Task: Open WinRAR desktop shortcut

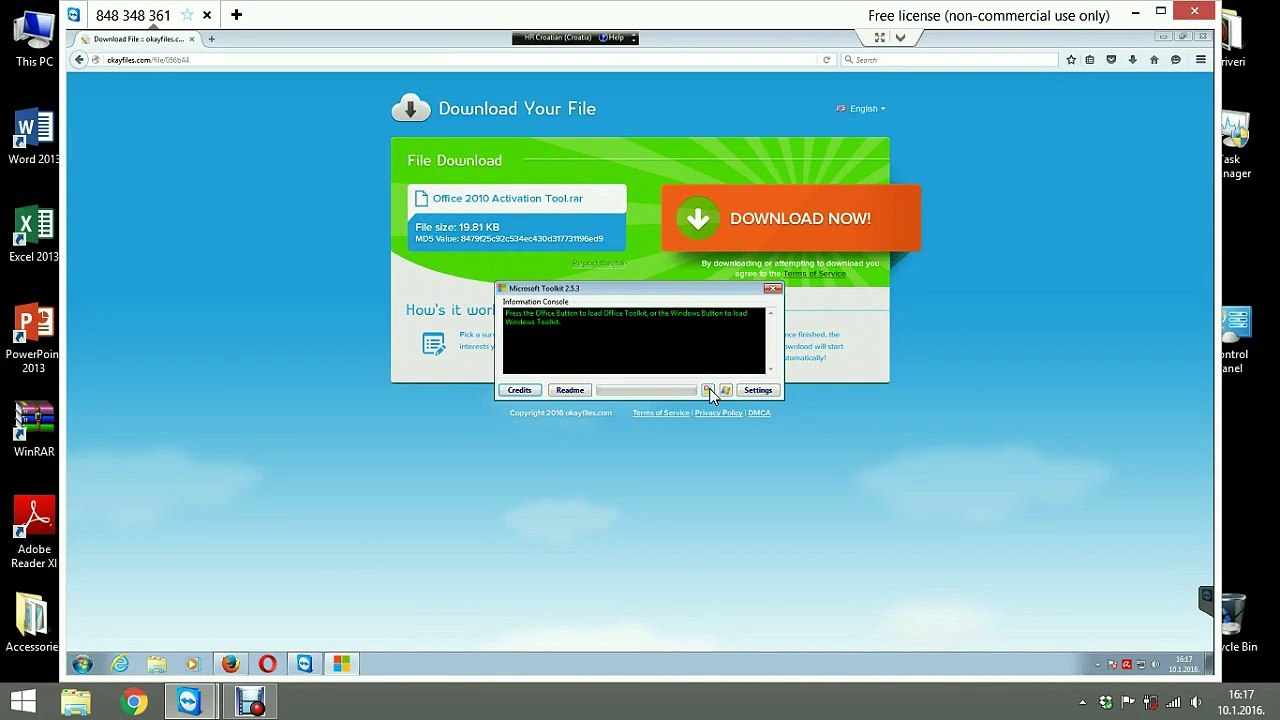Action: (x=34, y=430)
